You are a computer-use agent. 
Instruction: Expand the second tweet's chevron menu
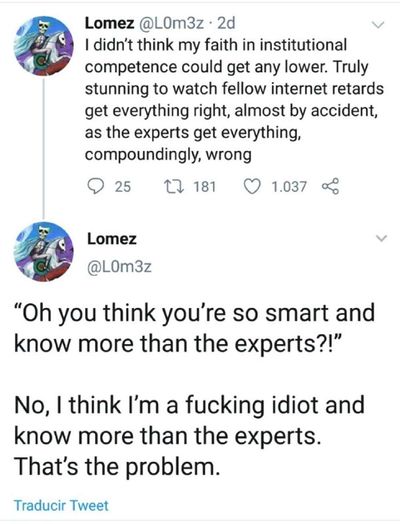pyautogui.click(x=381, y=238)
